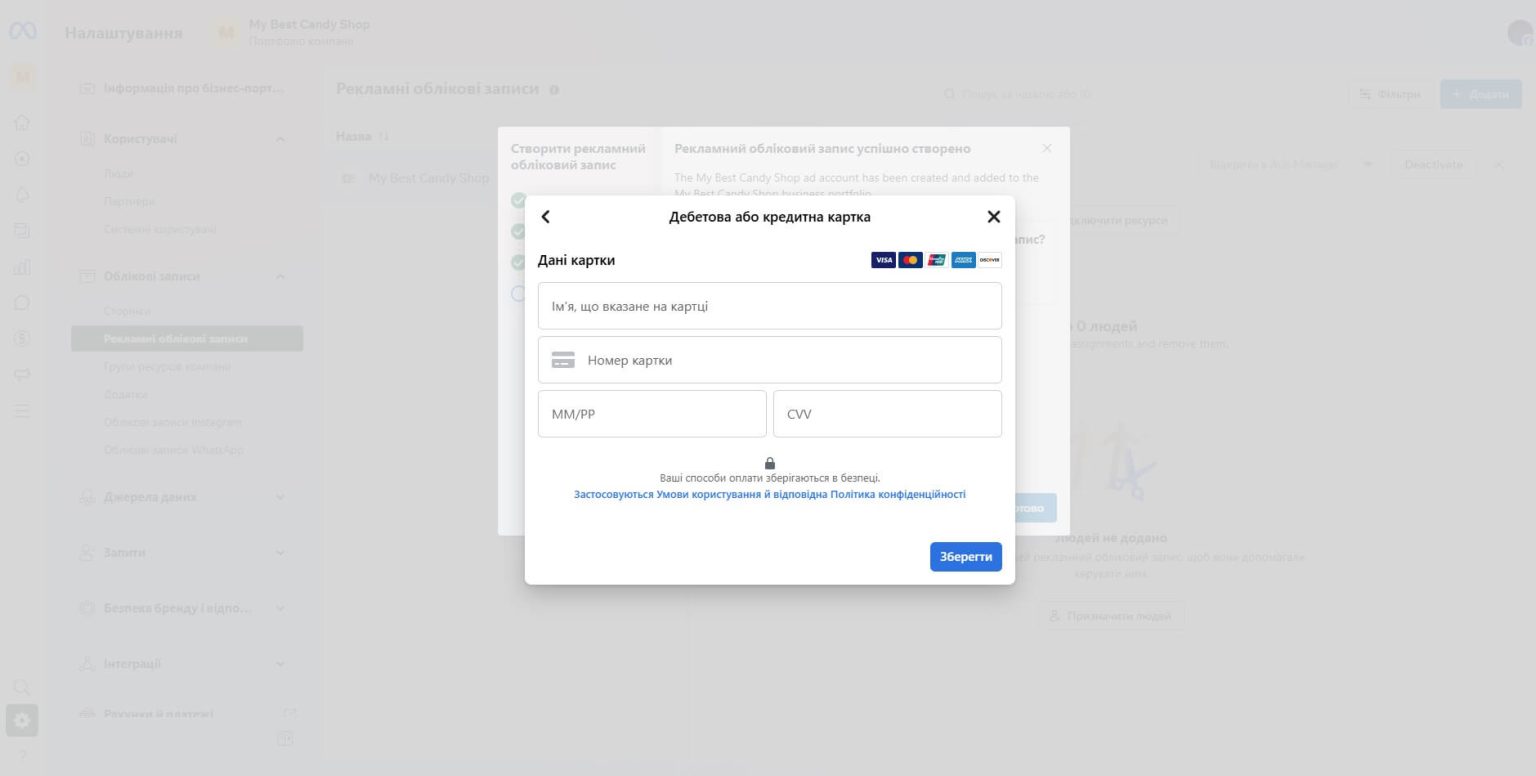Open Home from the left icon rail

(22, 122)
